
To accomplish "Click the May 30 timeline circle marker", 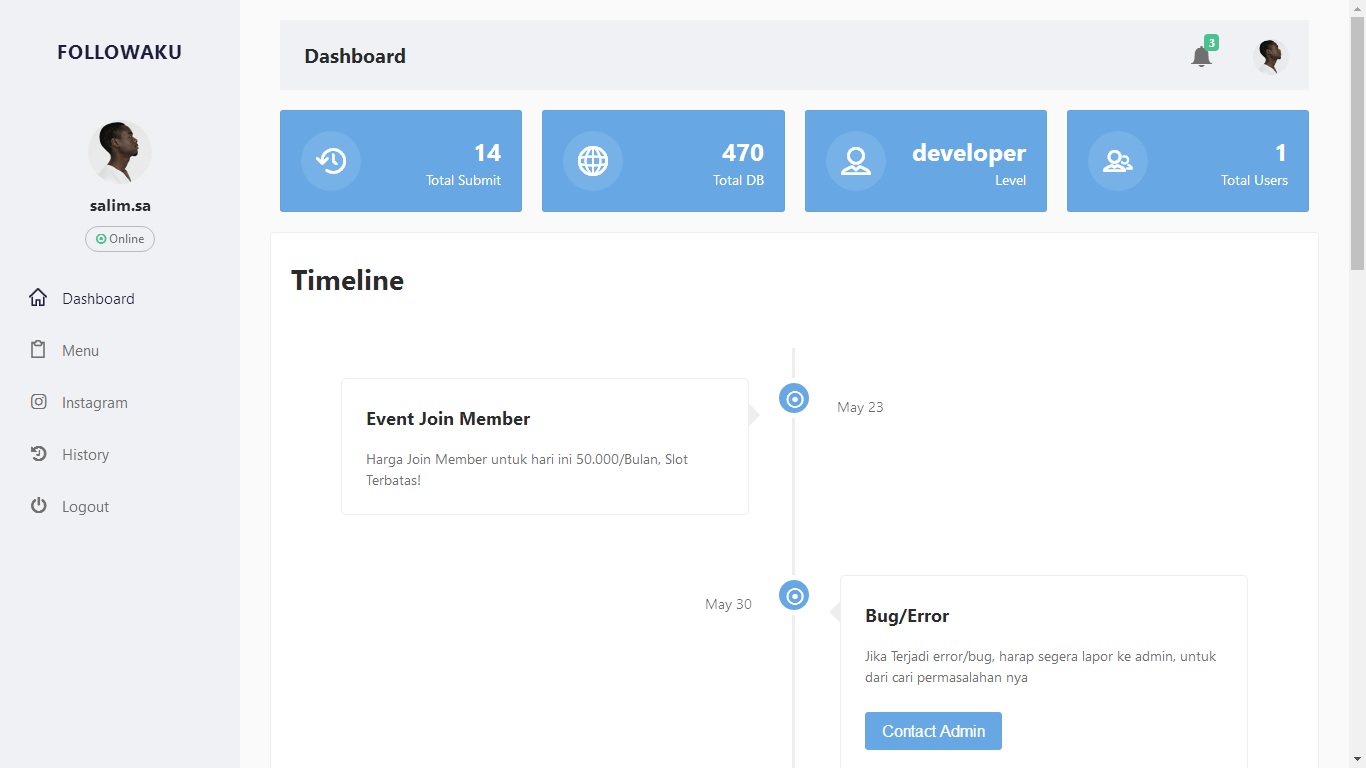I will [x=793, y=594].
